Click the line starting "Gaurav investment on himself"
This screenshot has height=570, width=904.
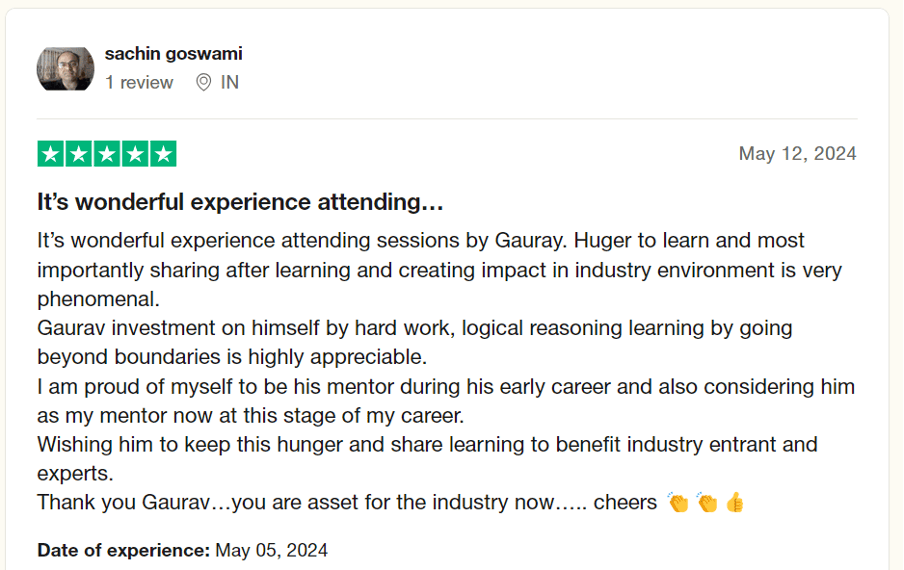coord(414,328)
